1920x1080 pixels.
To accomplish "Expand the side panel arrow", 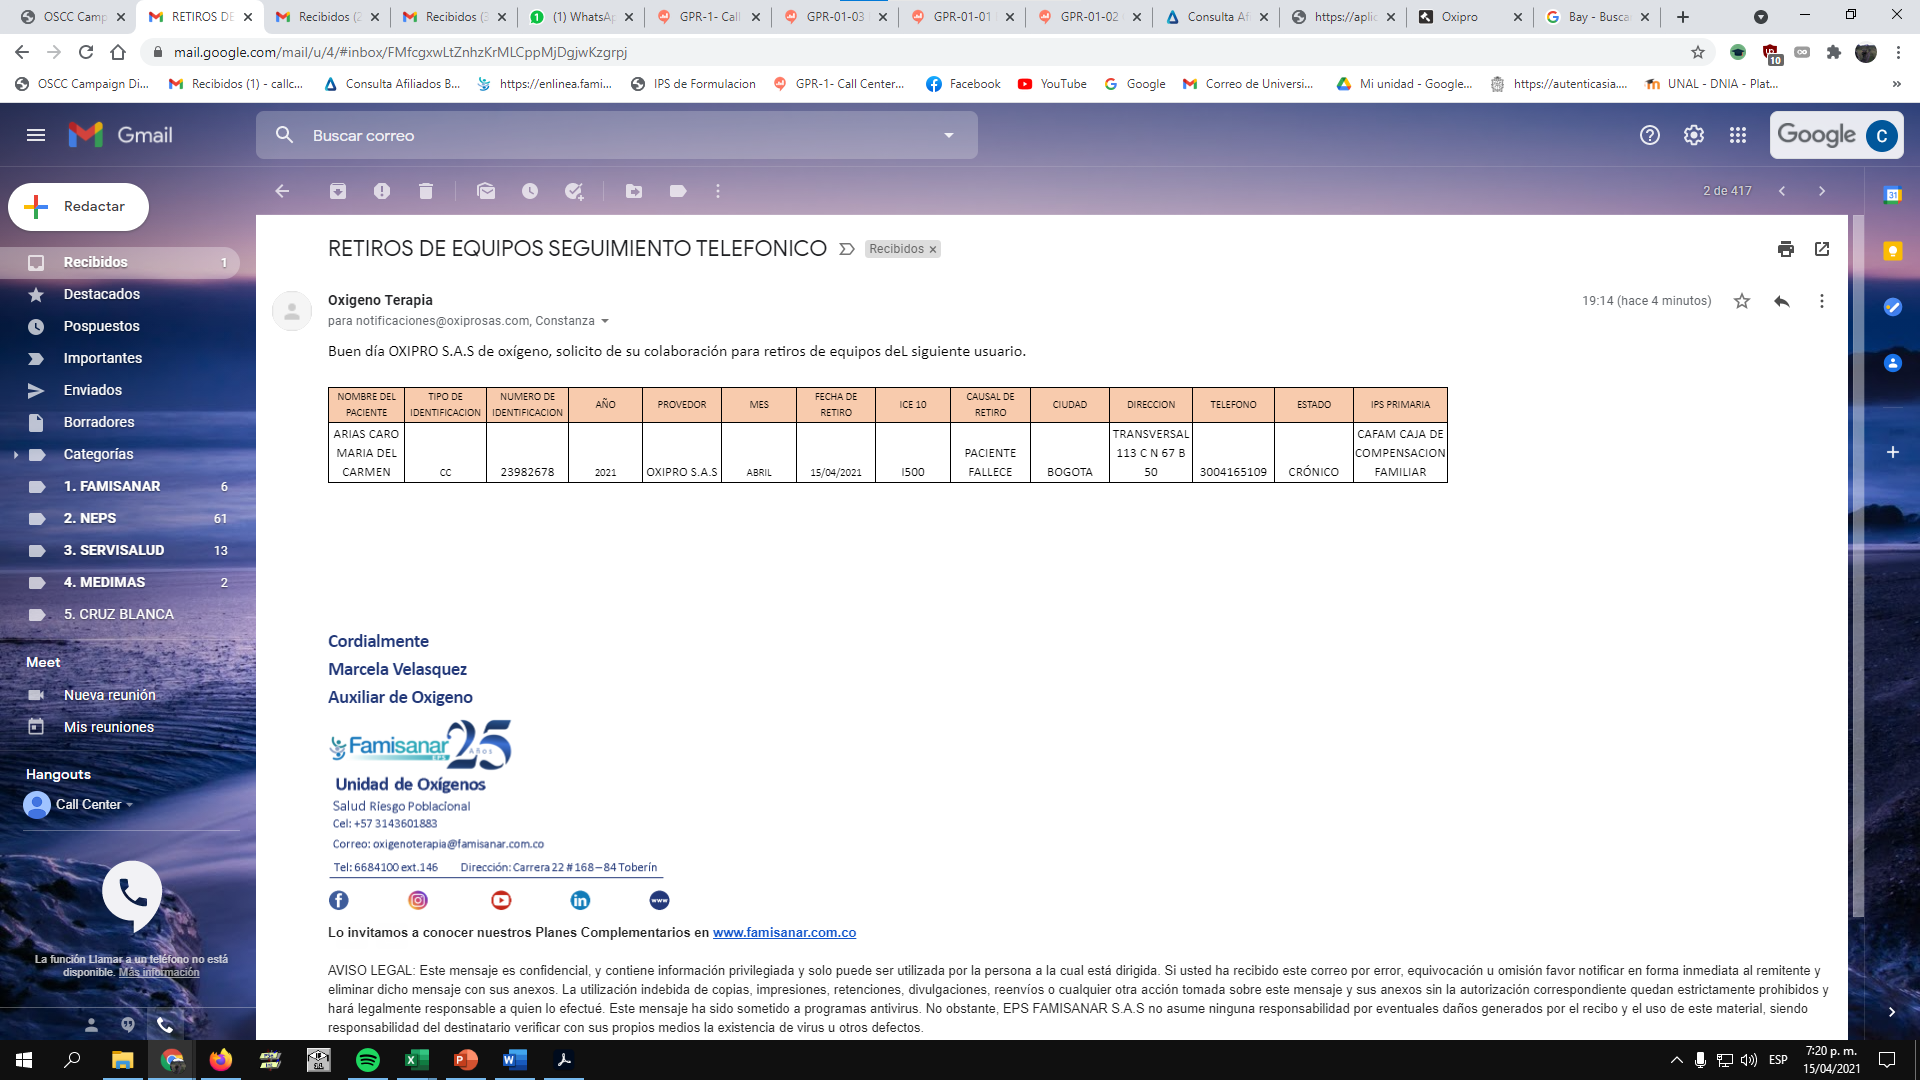I will click(x=1892, y=1012).
